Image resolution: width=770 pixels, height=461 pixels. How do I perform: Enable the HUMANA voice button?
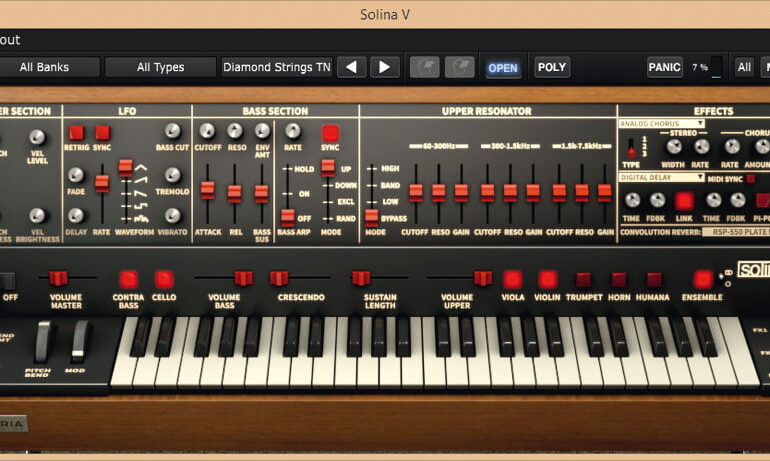coord(654,279)
